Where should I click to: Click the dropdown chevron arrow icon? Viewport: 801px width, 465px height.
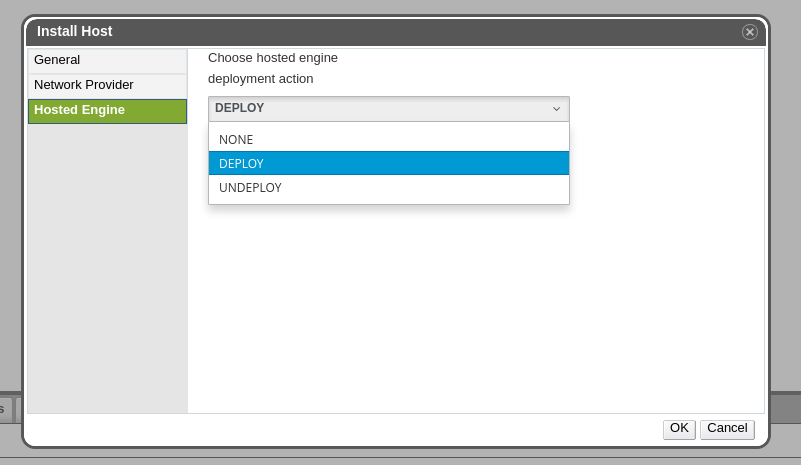(x=557, y=109)
